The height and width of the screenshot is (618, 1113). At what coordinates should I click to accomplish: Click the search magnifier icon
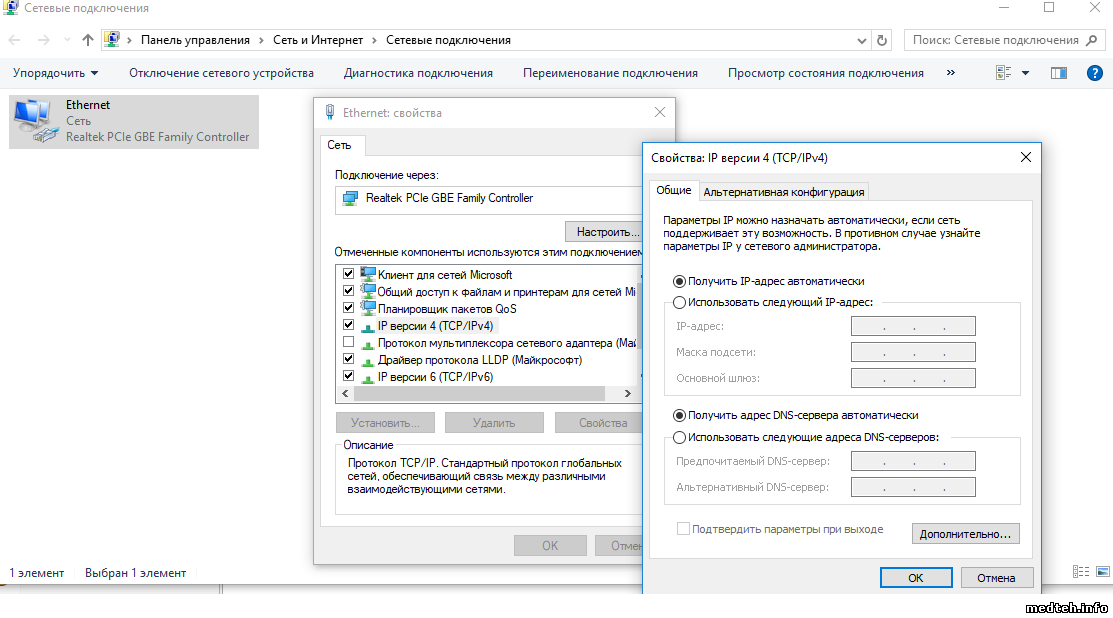pyautogui.click(x=1092, y=40)
